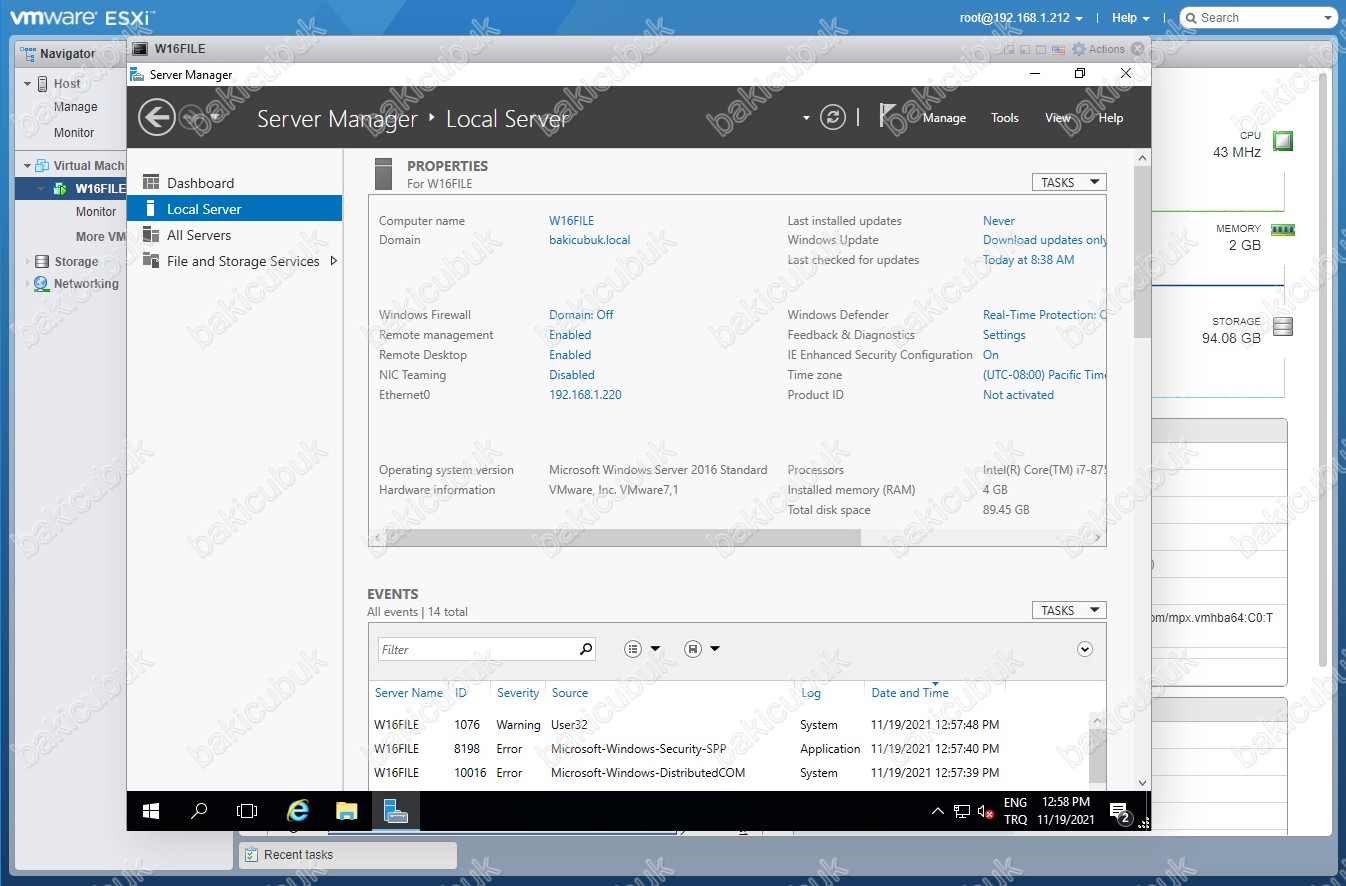Open Windows Start button
The width and height of the screenshot is (1346, 886).
(x=152, y=811)
